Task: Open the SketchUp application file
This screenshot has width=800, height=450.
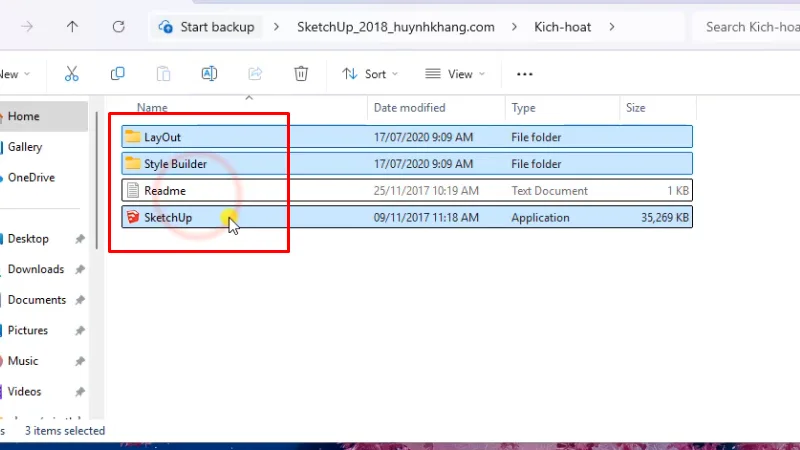Action: point(167,218)
